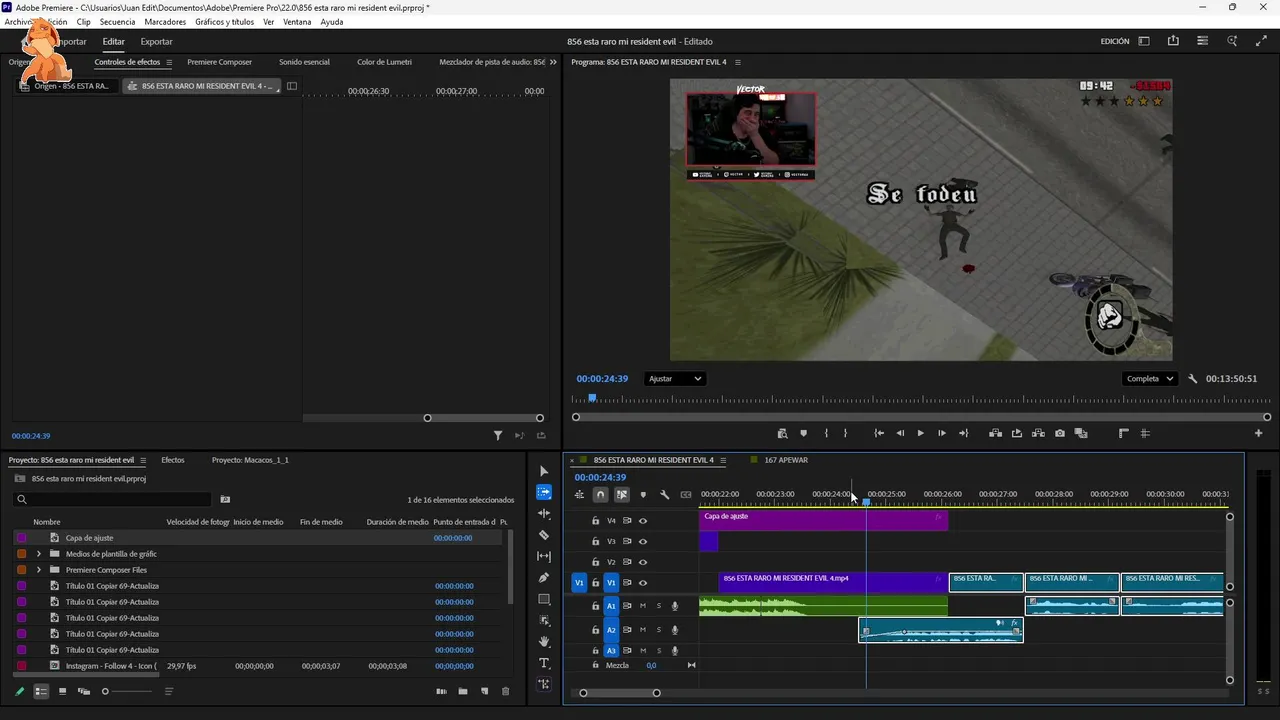
Task: Select 856 ESTA RARO MI RESIDENT EVIL 4.mp4 clip
Action: 832,582
